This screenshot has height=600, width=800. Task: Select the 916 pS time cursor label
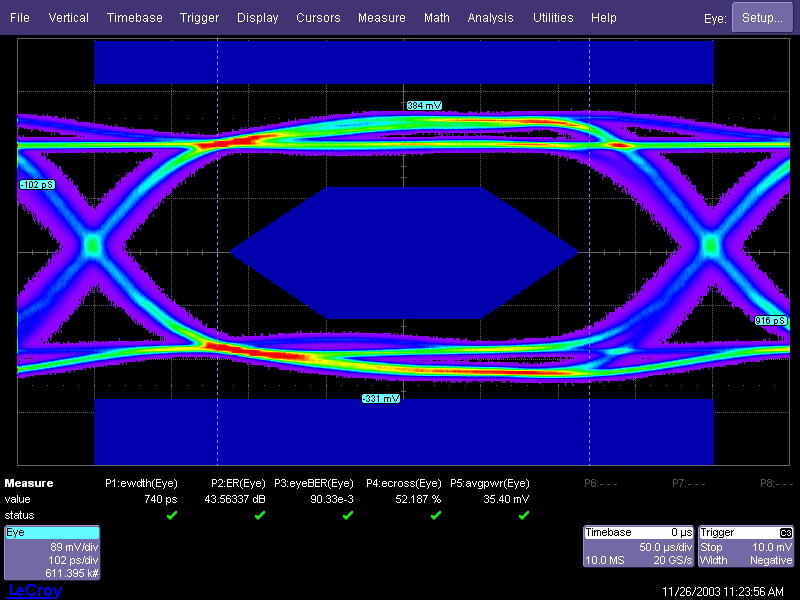click(x=770, y=320)
